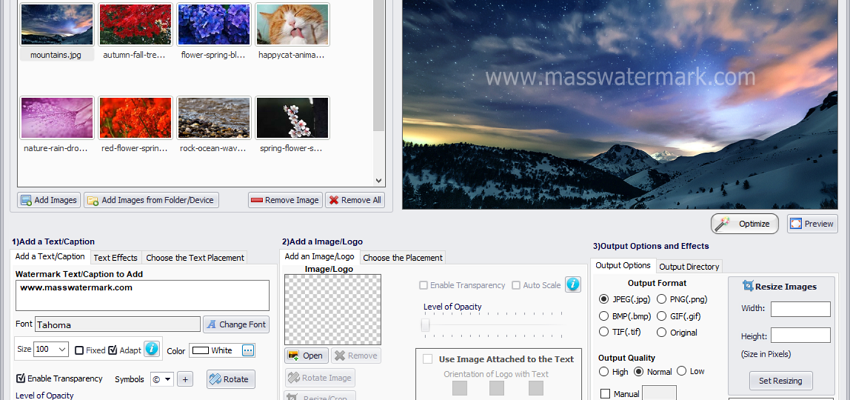Set output quality to High
The image size is (850, 400).
coord(603,372)
